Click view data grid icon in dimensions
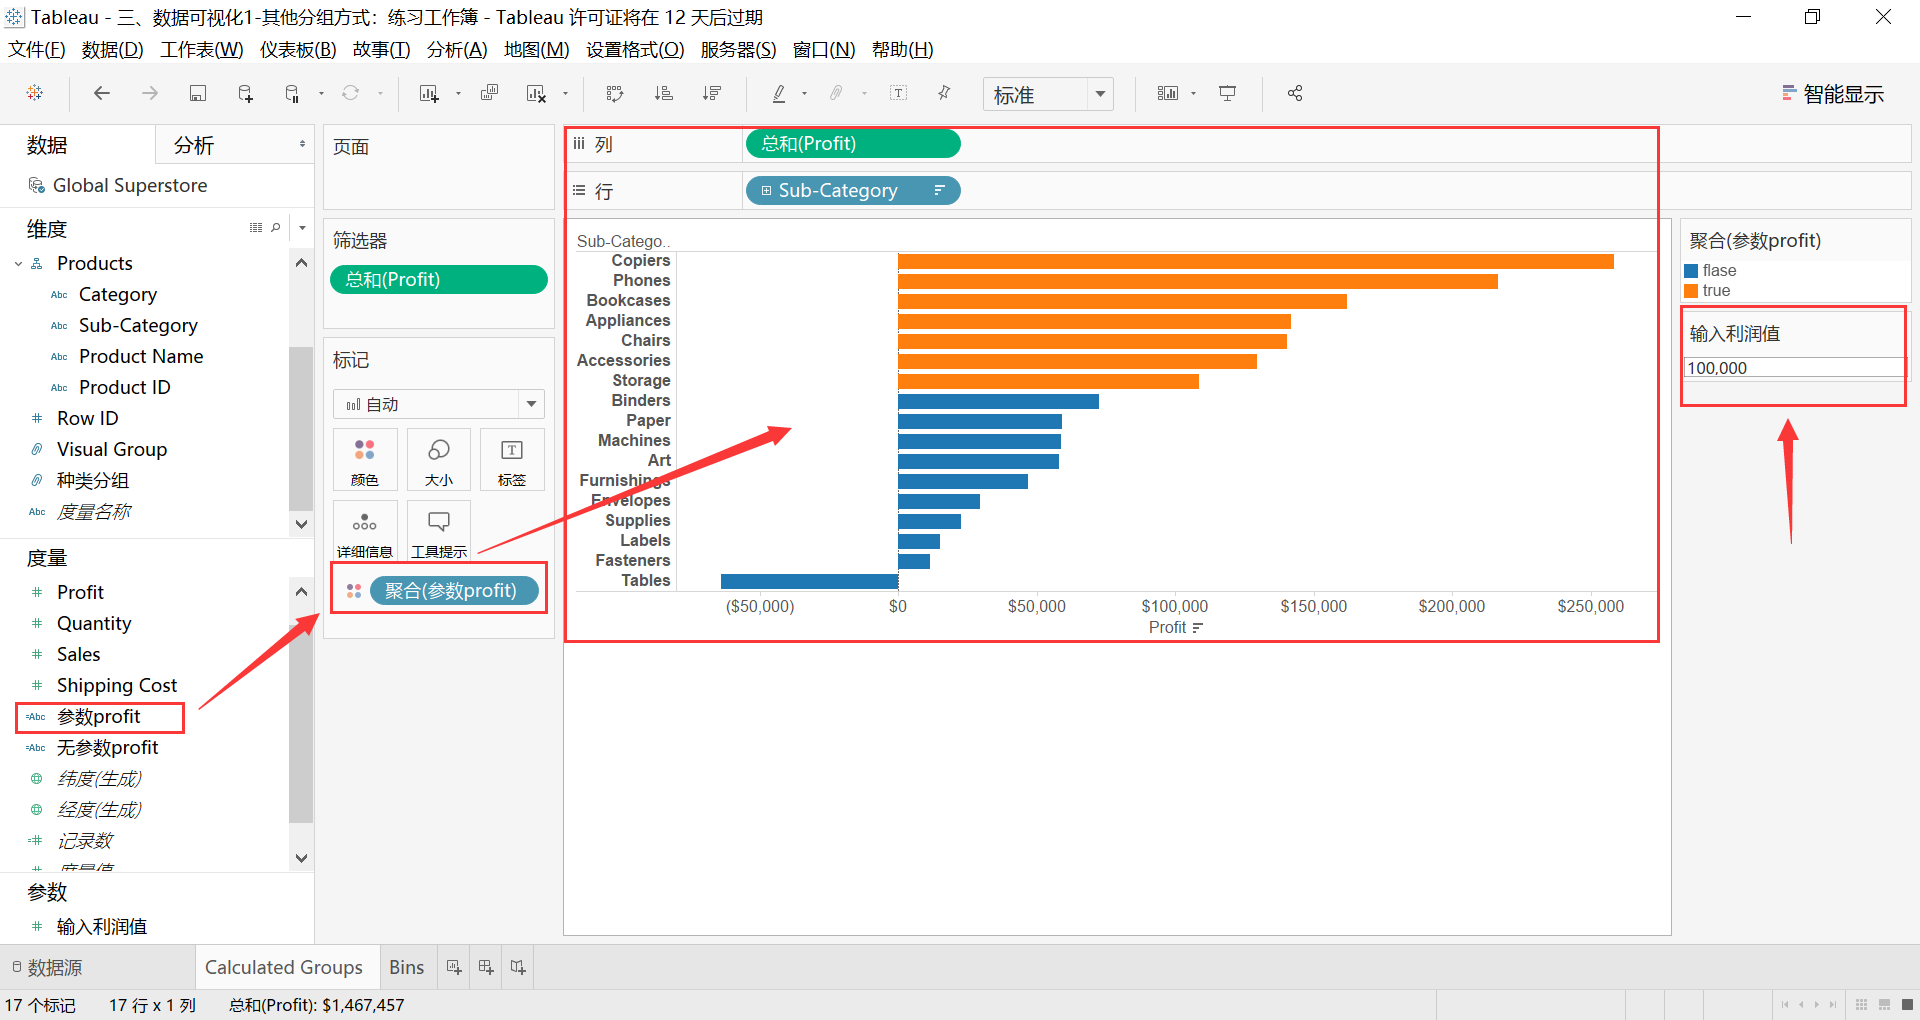1920x1020 pixels. pyautogui.click(x=256, y=228)
